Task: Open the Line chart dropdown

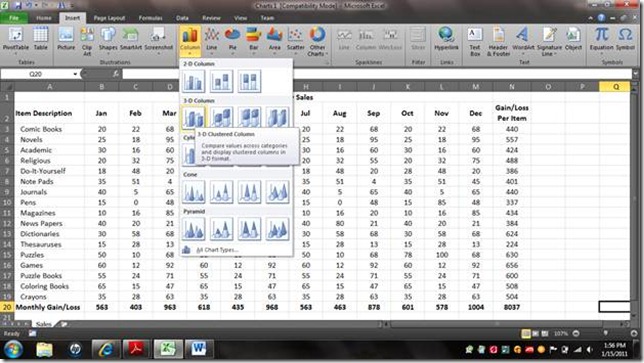Action: [212, 41]
